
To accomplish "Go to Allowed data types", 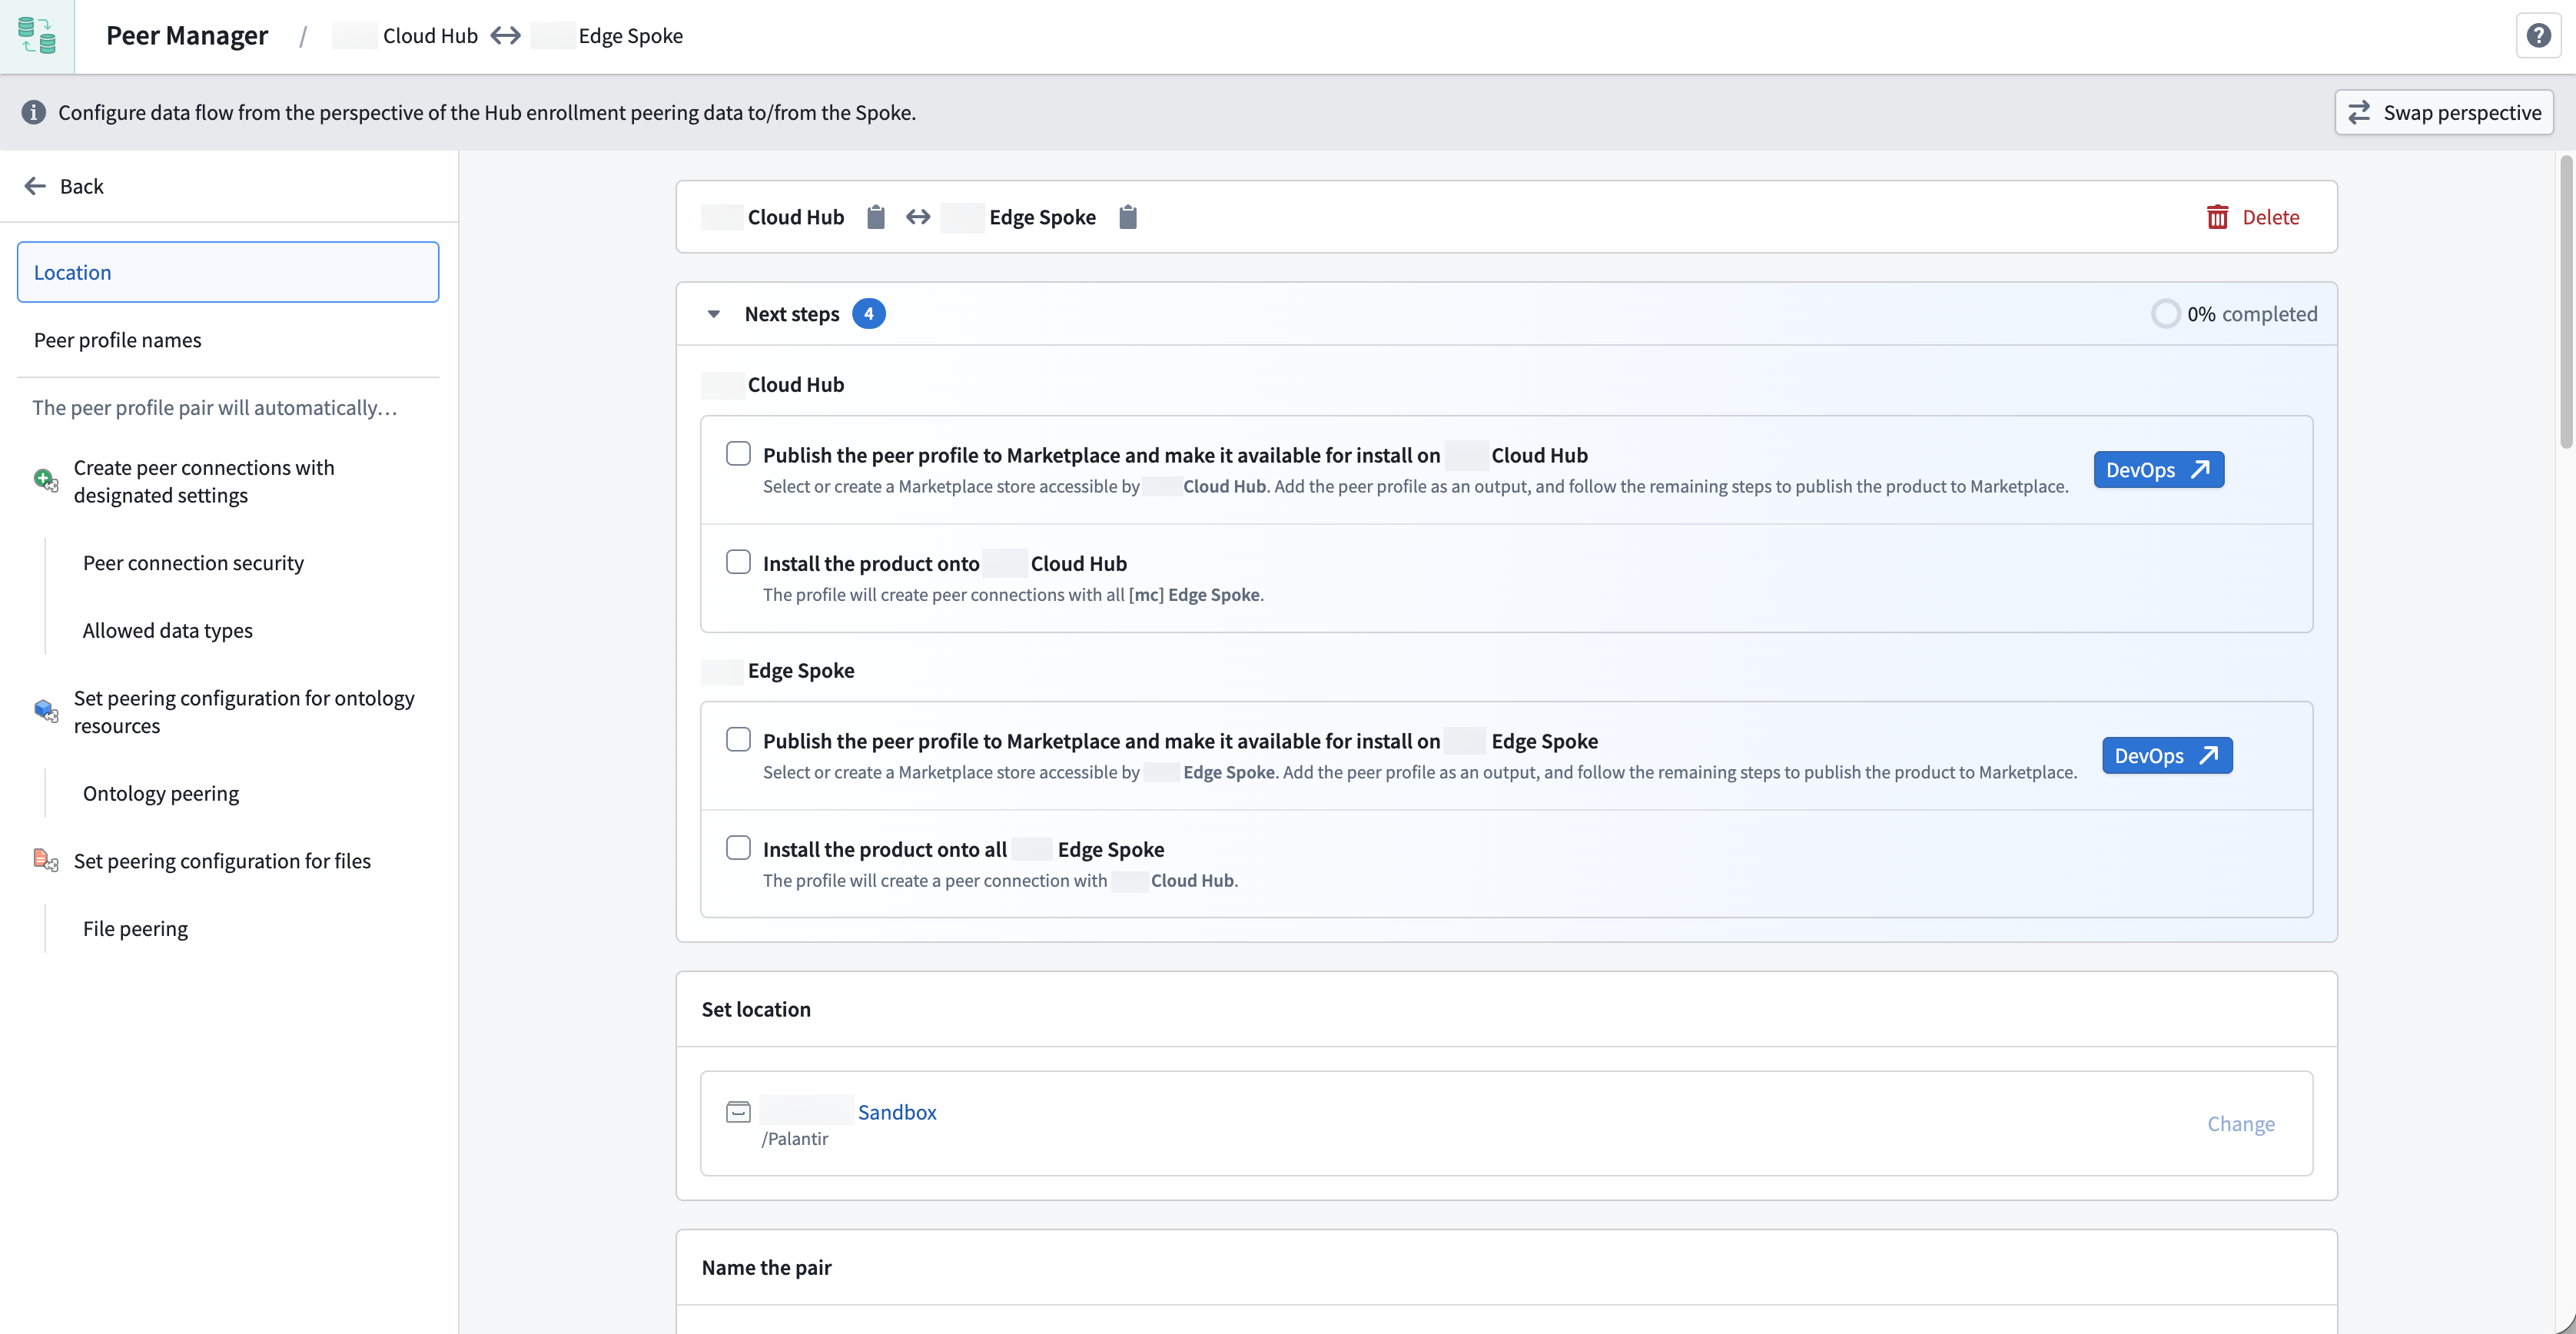I will point(168,631).
